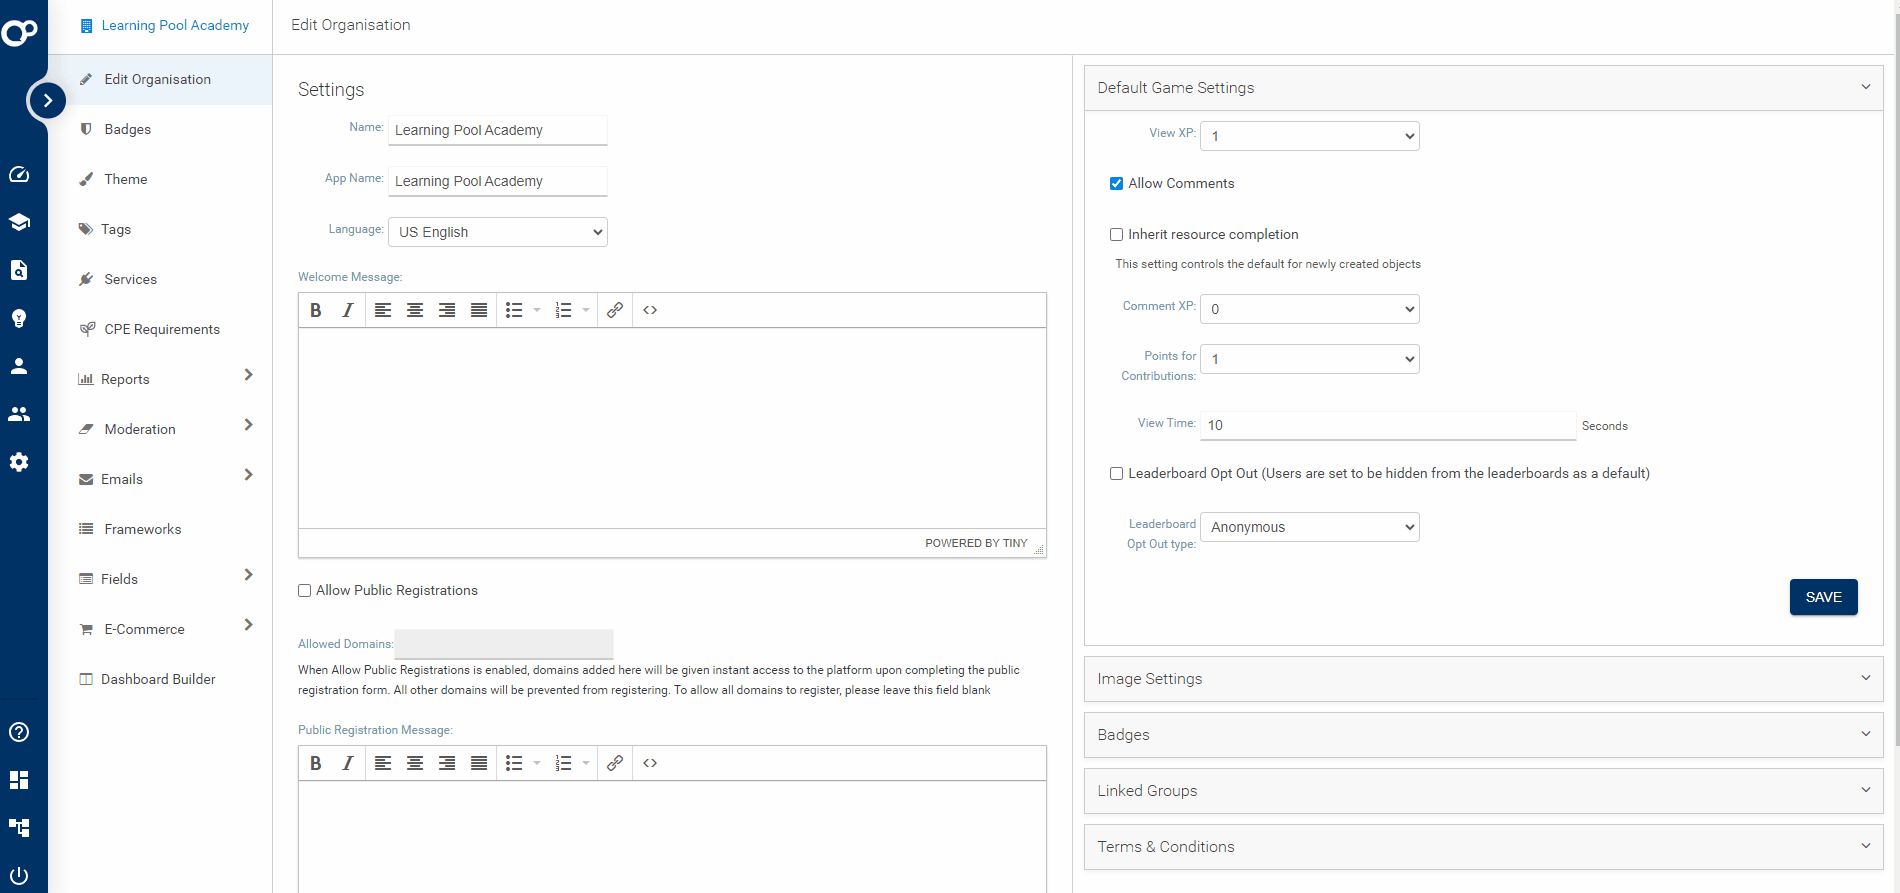
Task: Click the Learning Pool Academy link
Action: [175, 25]
